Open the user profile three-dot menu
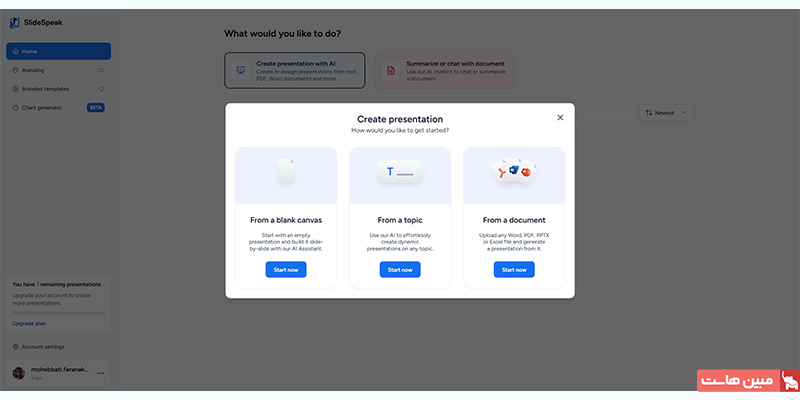Screen dimensions: 800x400 pos(101,372)
